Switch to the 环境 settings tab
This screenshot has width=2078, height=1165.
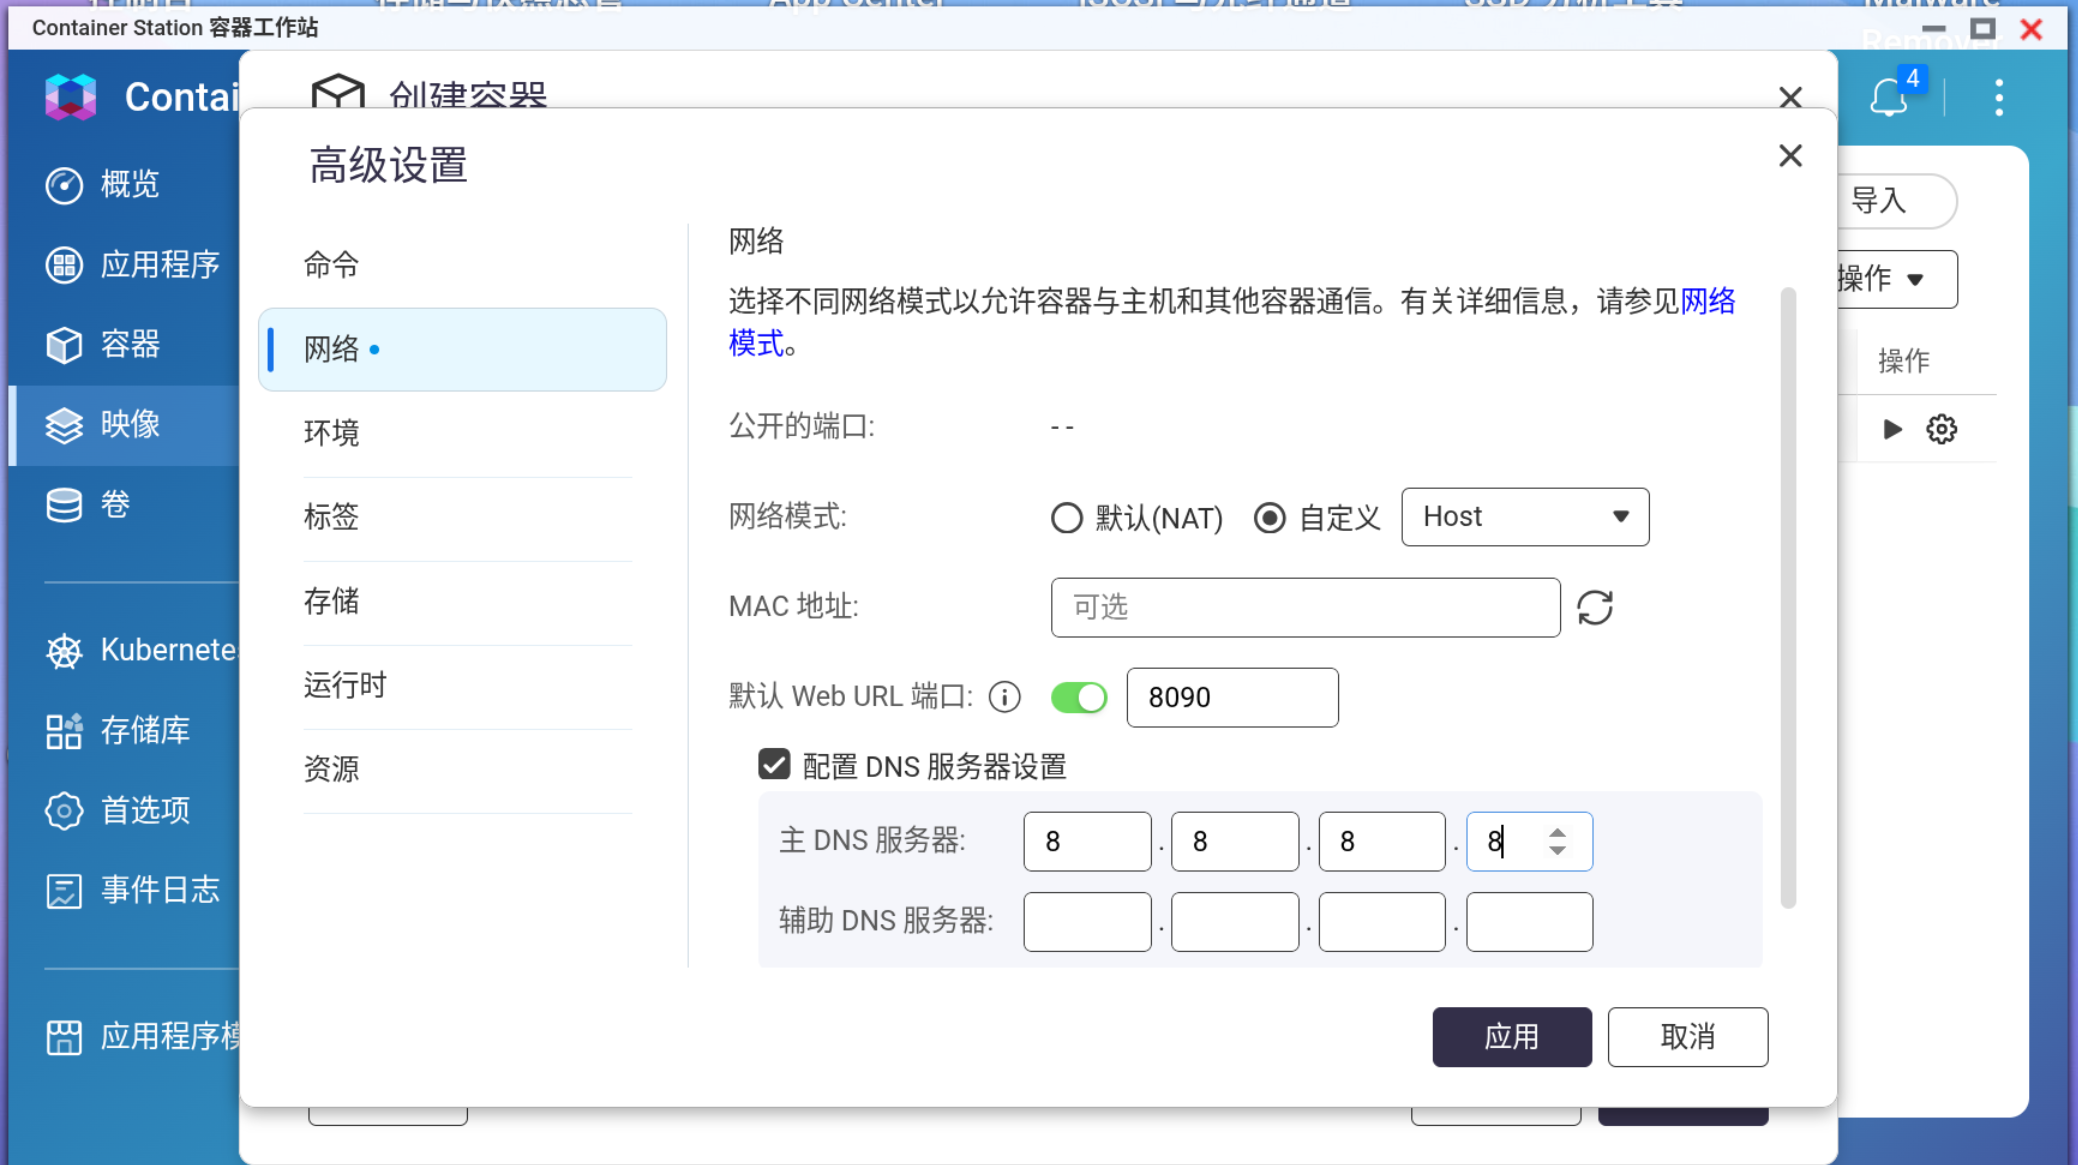pyautogui.click(x=331, y=433)
